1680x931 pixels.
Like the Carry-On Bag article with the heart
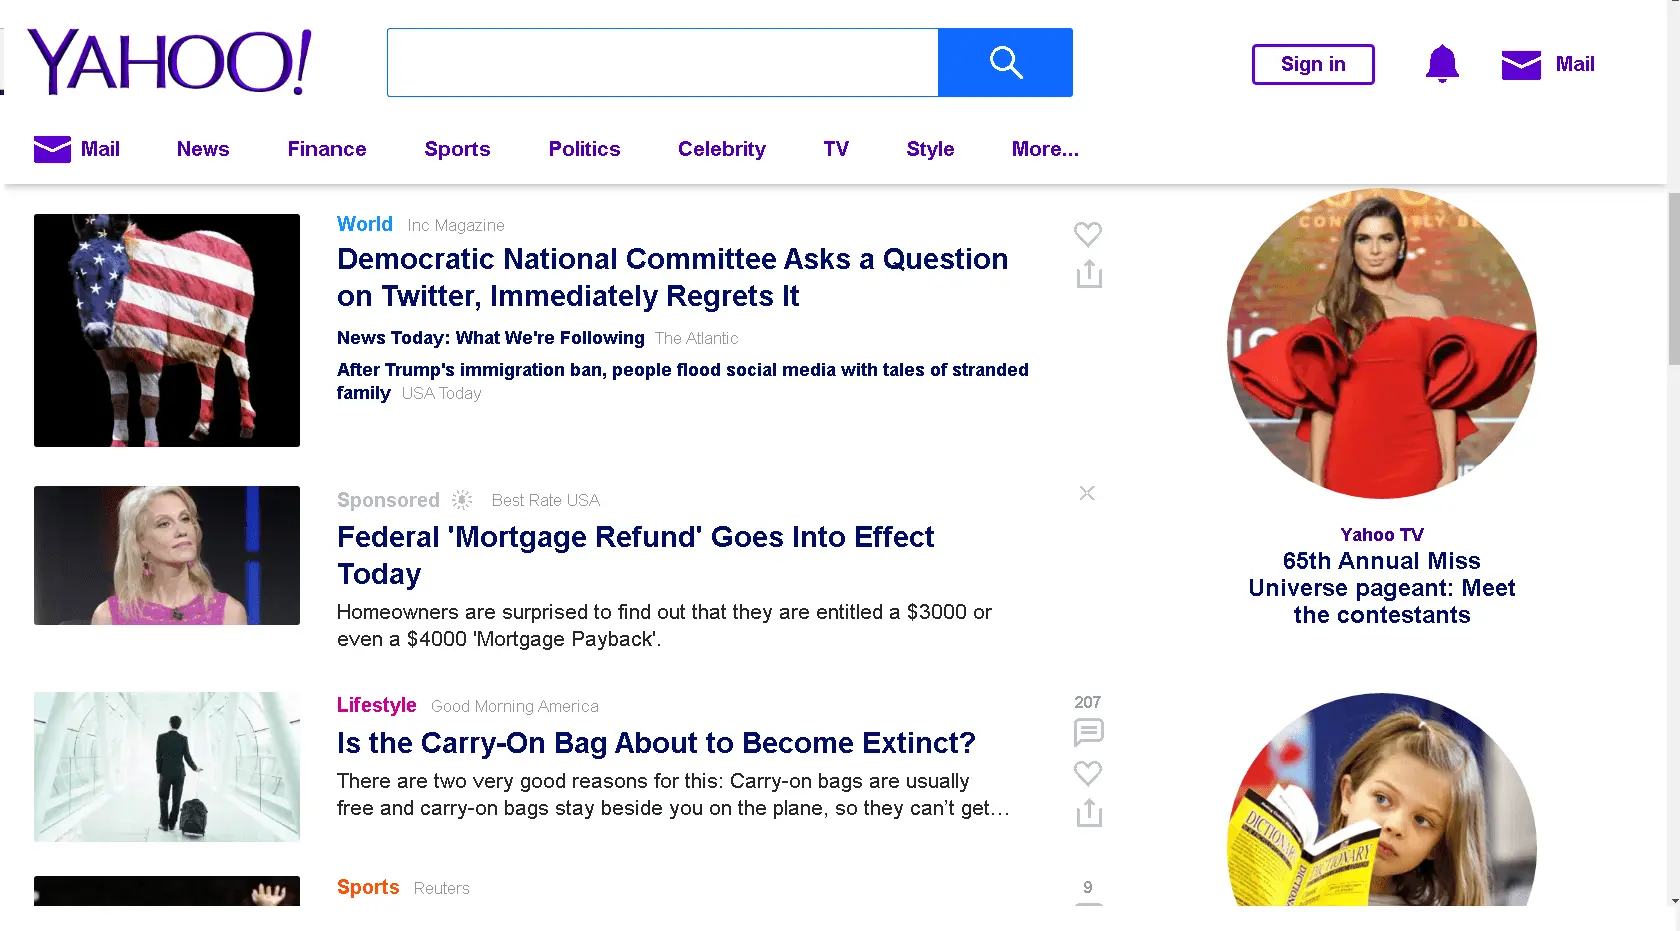point(1088,773)
